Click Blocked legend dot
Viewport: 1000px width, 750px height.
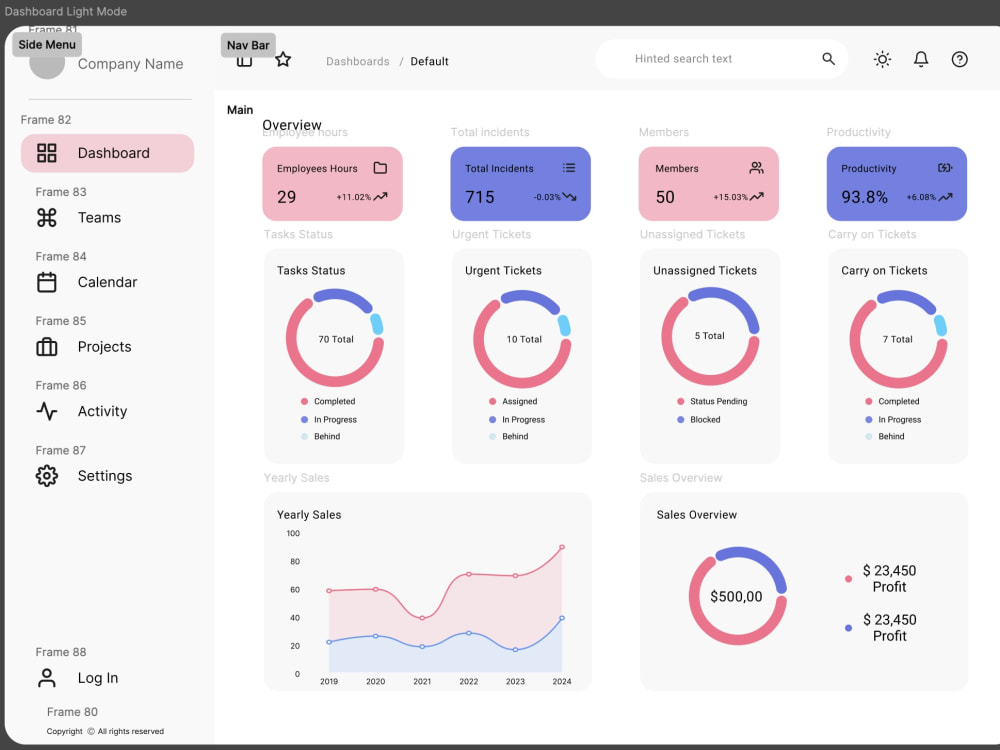pos(680,420)
